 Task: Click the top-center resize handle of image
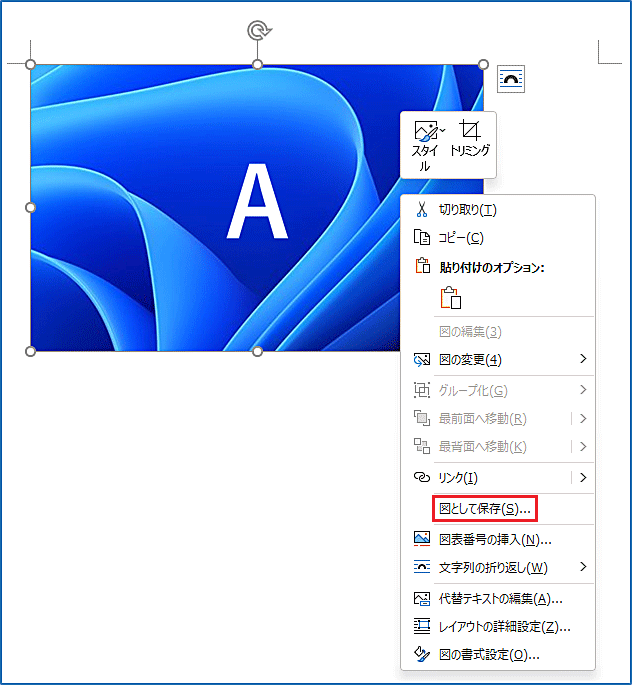point(257,65)
